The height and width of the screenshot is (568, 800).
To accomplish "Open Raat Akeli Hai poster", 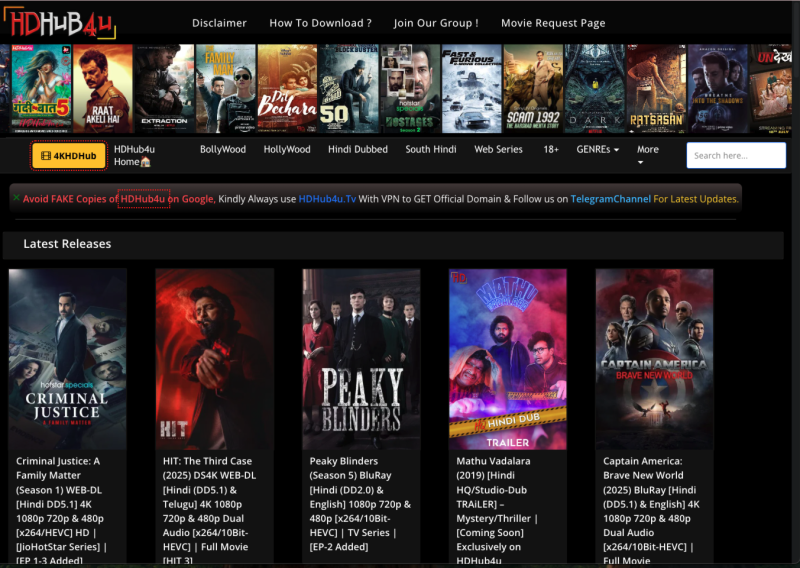I will [103, 89].
